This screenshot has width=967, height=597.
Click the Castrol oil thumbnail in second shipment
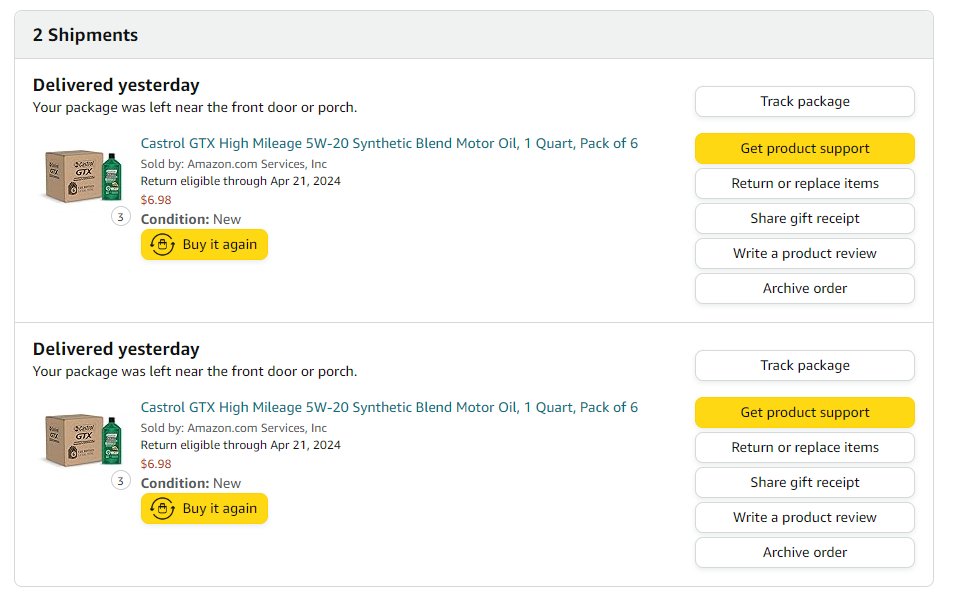pyautogui.click(x=83, y=440)
